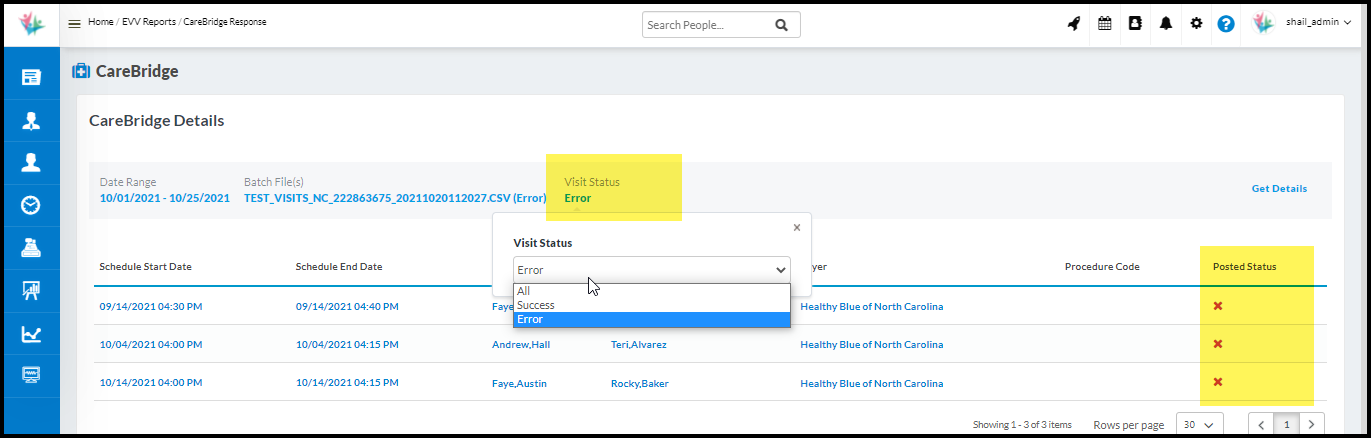Open Faye,Austin in 10/14/2021 row
The width and height of the screenshot is (1371, 438).
(x=519, y=383)
